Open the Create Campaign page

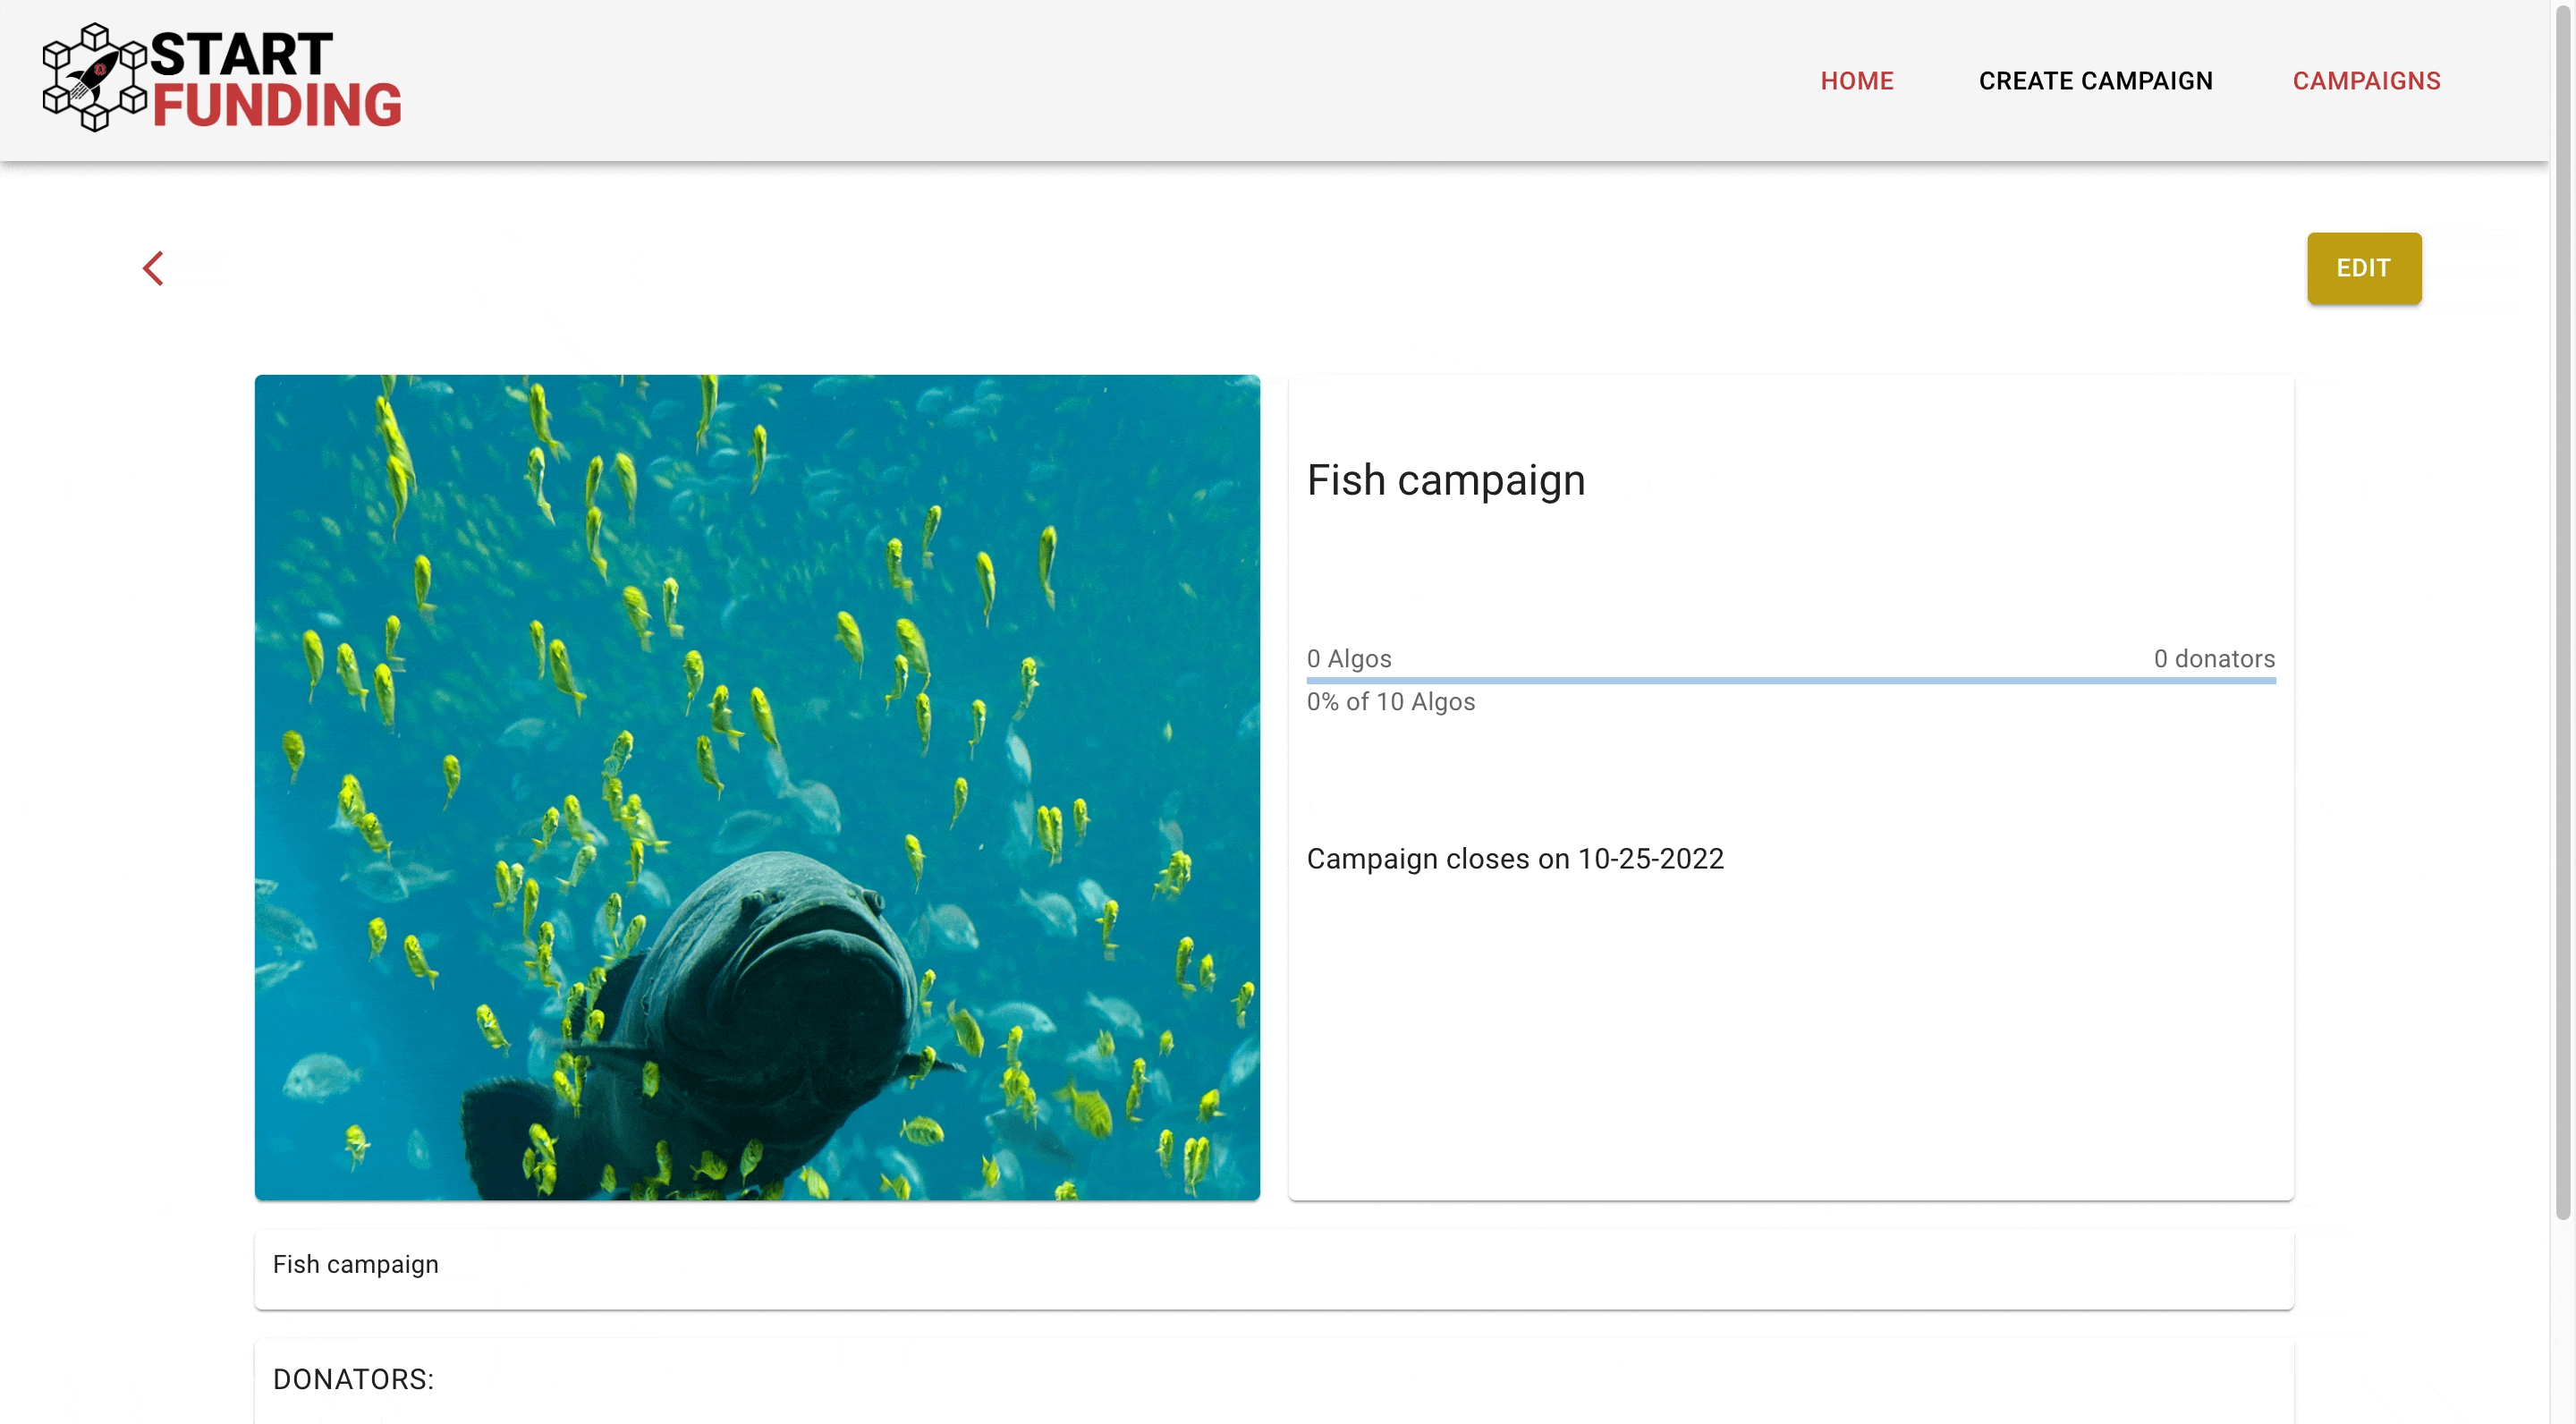2095,81
